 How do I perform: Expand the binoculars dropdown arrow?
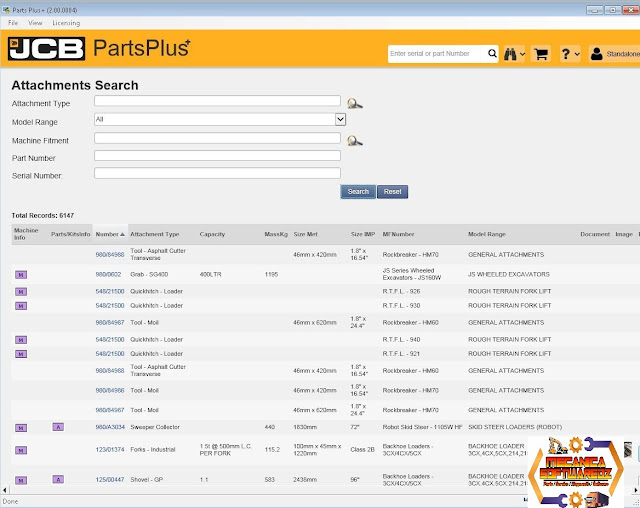pyautogui.click(x=522, y=54)
